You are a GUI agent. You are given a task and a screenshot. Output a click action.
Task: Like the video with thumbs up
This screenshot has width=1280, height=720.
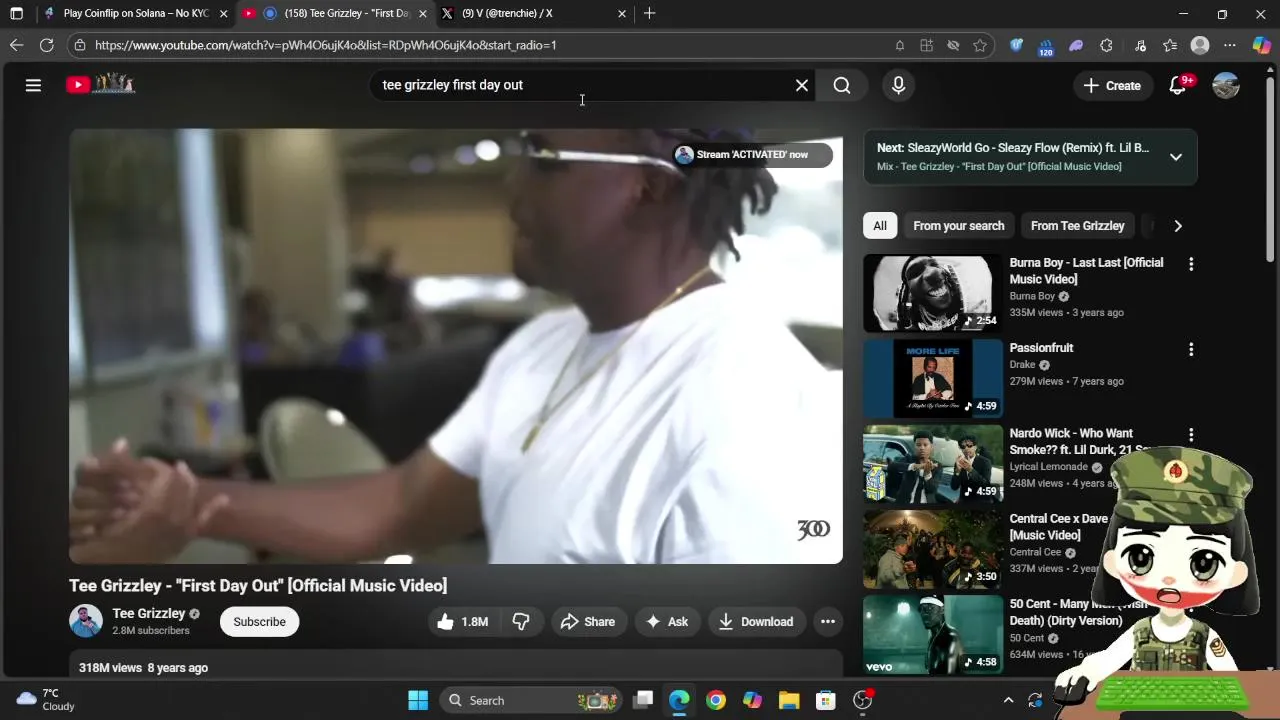point(462,621)
